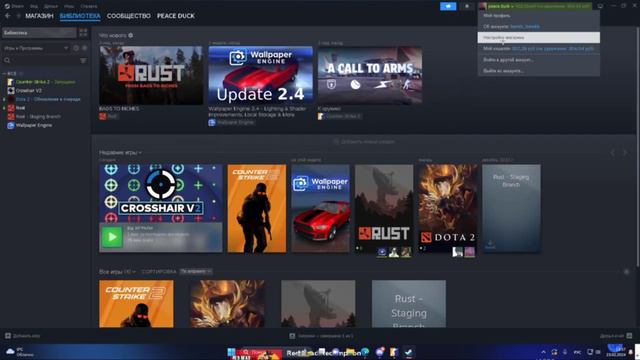Select Rust in the sidebar list
Screen dimensions: 640x360
tap(16, 108)
